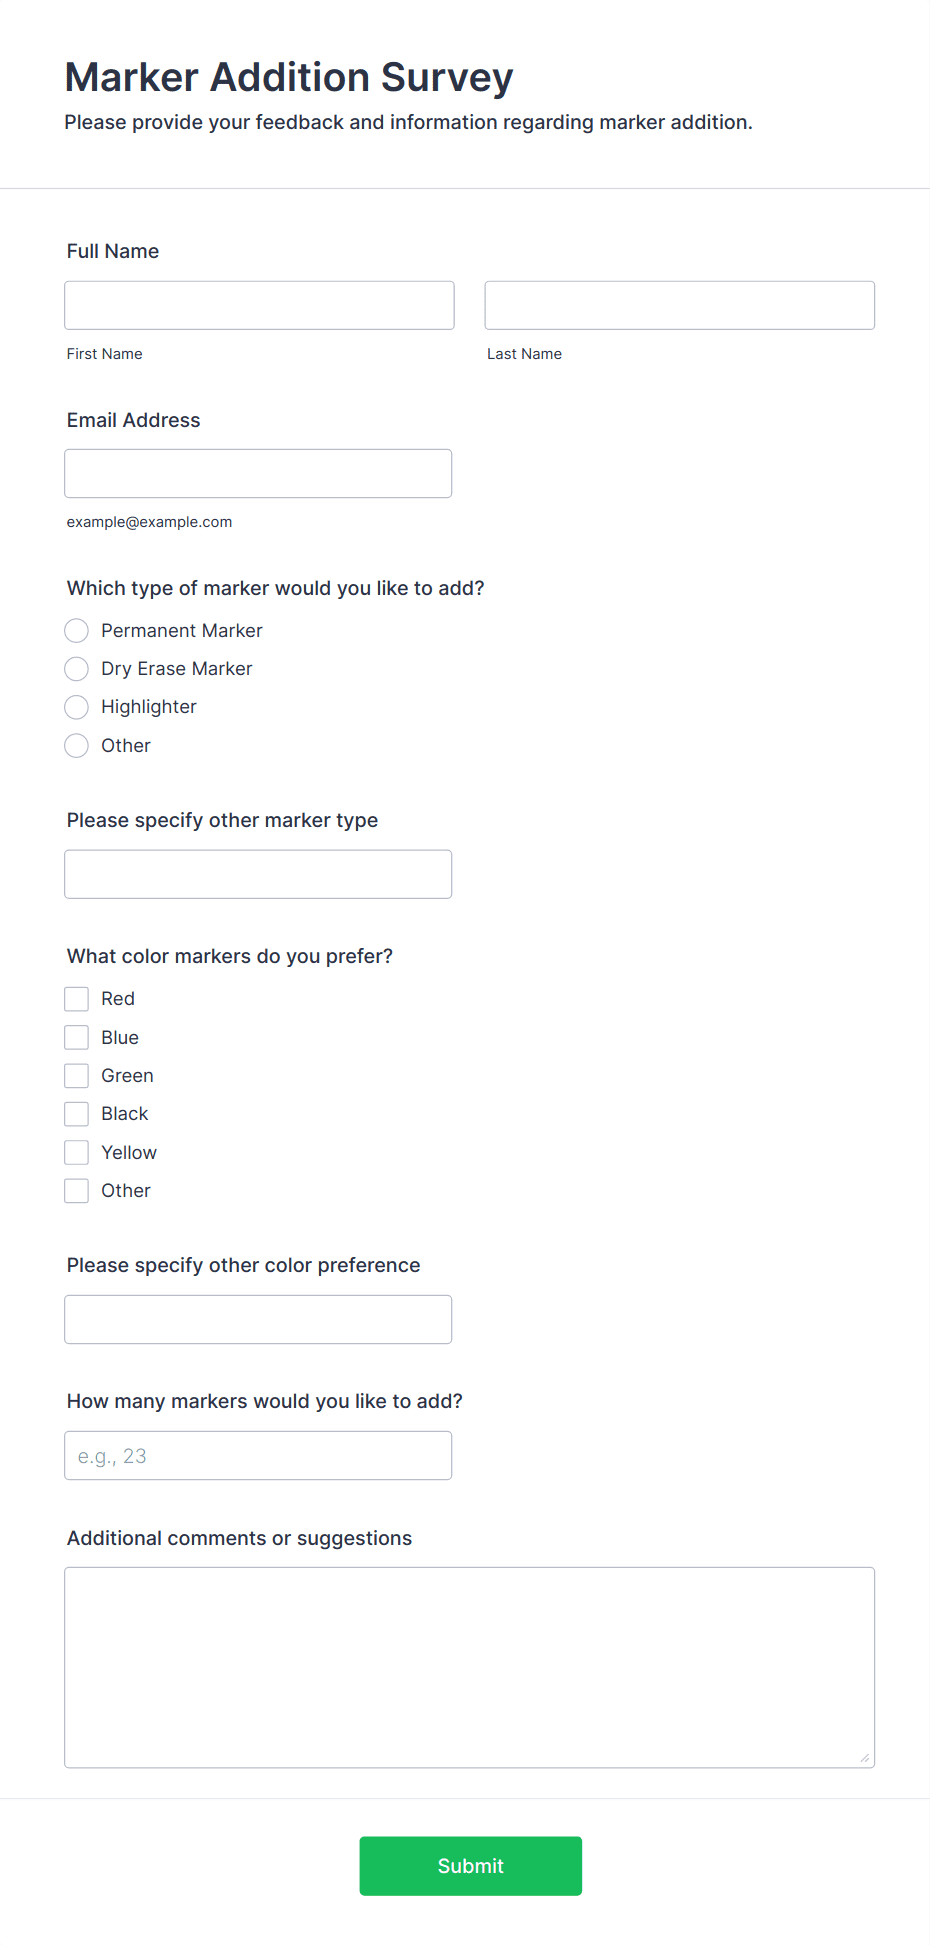The image size is (930, 1945).
Task: Click the Last Name input field
Action: coord(679,305)
